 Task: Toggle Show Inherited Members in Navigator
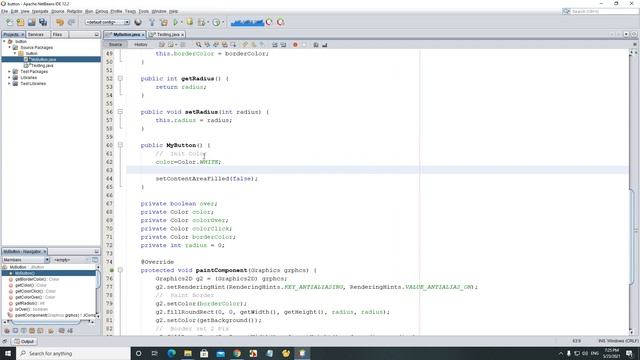coord(7,331)
